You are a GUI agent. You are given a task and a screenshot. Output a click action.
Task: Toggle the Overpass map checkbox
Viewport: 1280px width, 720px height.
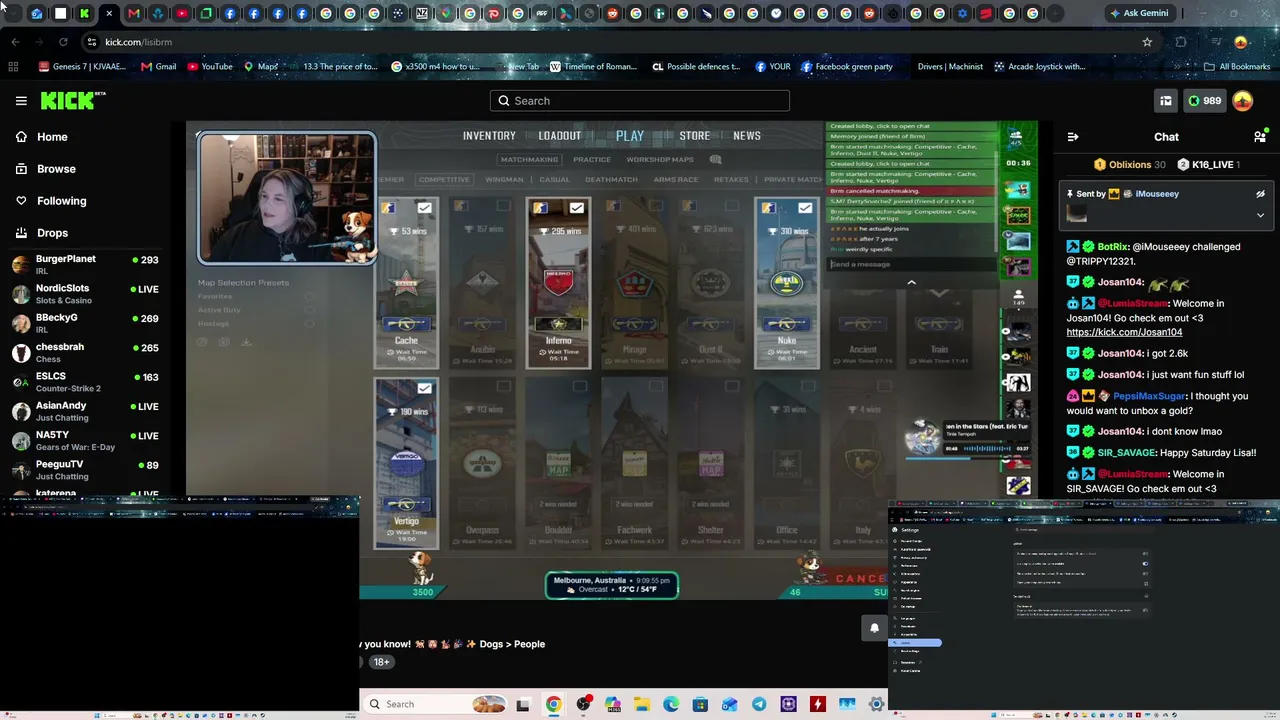pos(503,387)
